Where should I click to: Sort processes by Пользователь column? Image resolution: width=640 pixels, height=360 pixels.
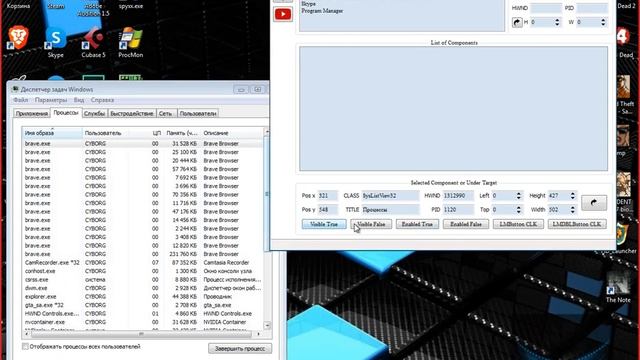pos(116,133)
